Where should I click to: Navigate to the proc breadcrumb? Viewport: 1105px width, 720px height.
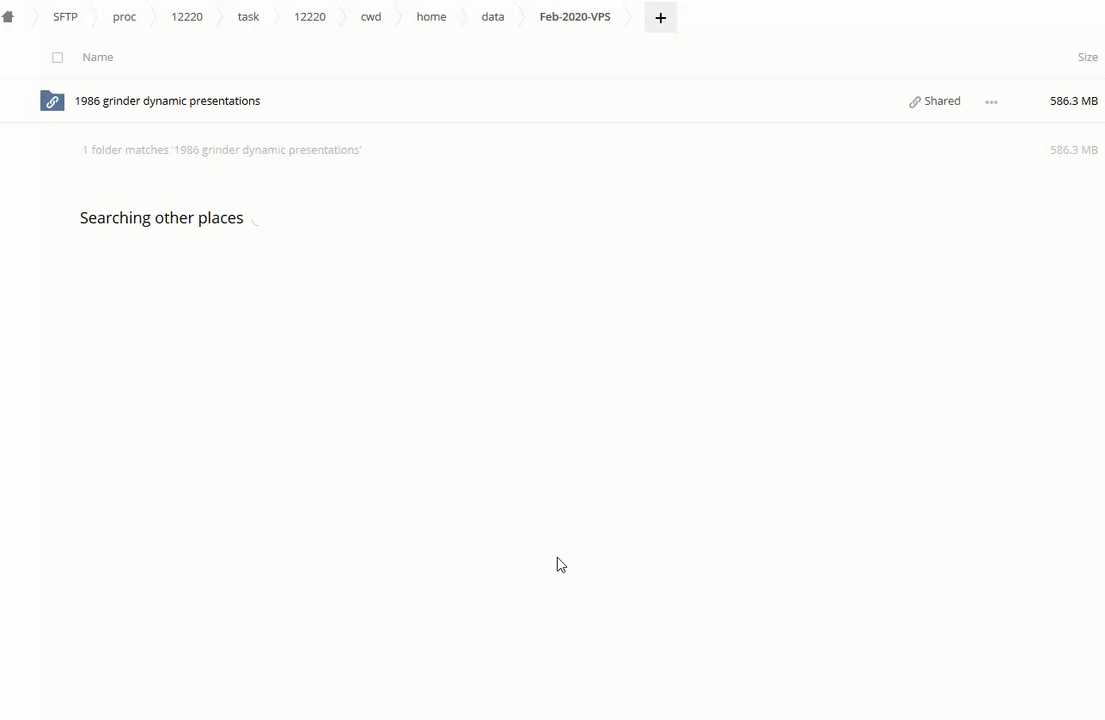(124, 17)
